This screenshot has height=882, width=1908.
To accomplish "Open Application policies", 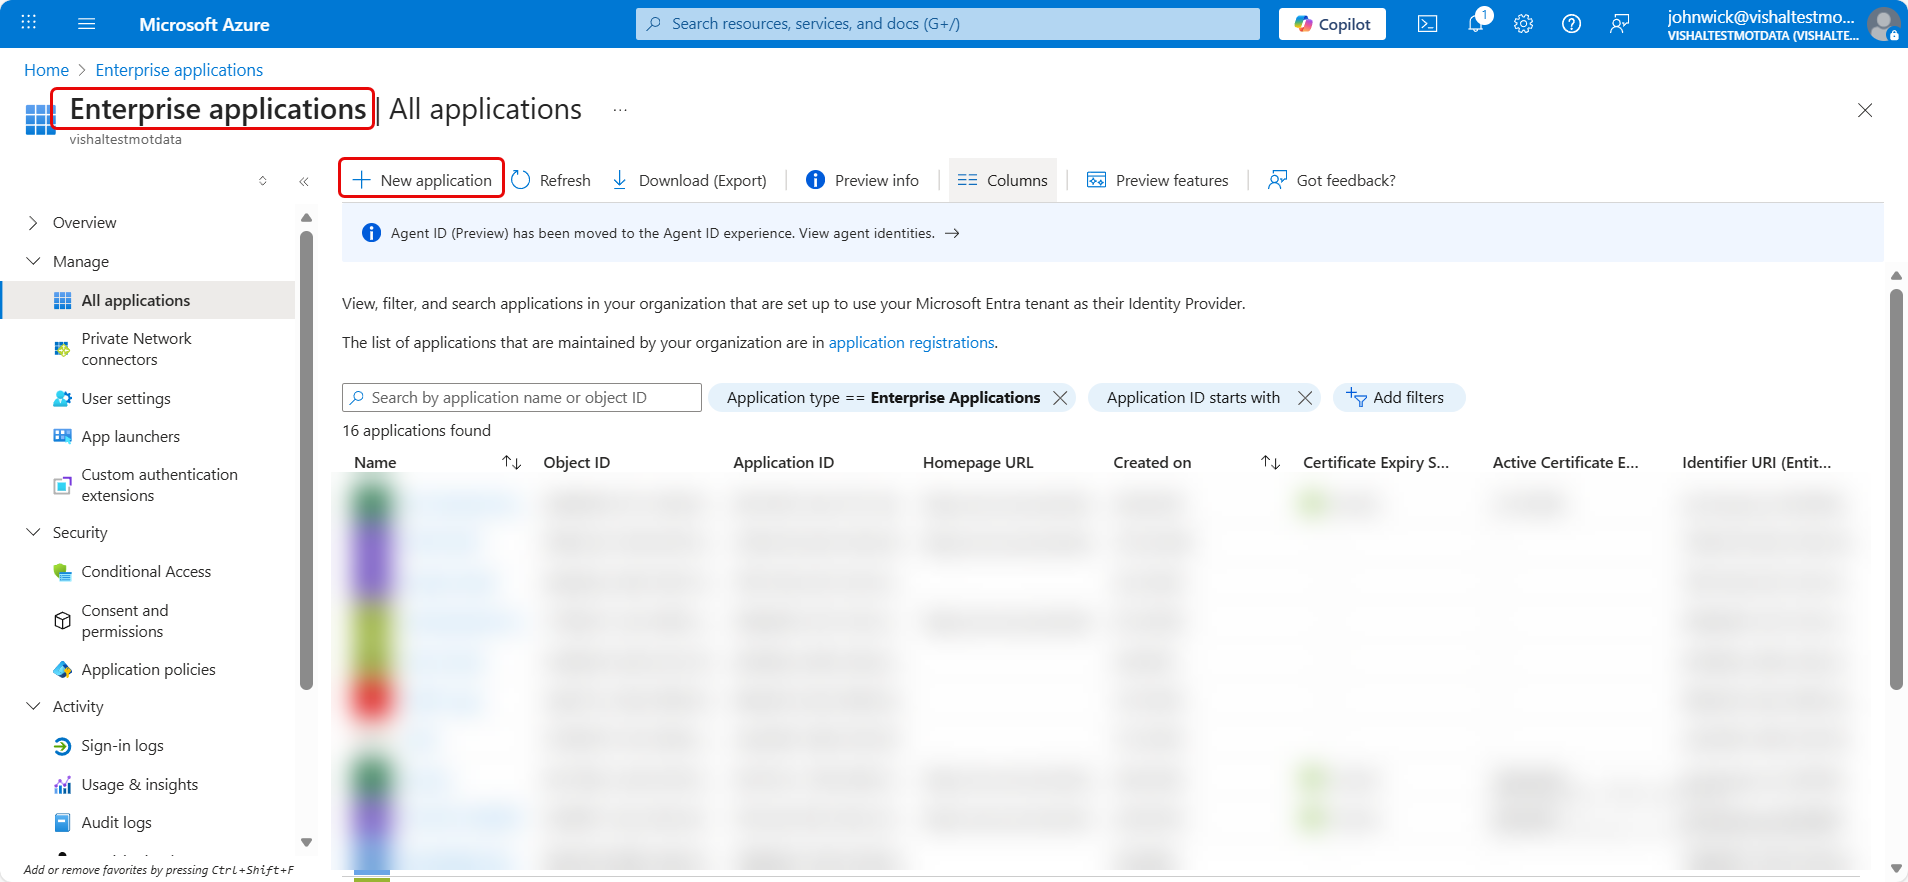I will [x=148, y=669].
